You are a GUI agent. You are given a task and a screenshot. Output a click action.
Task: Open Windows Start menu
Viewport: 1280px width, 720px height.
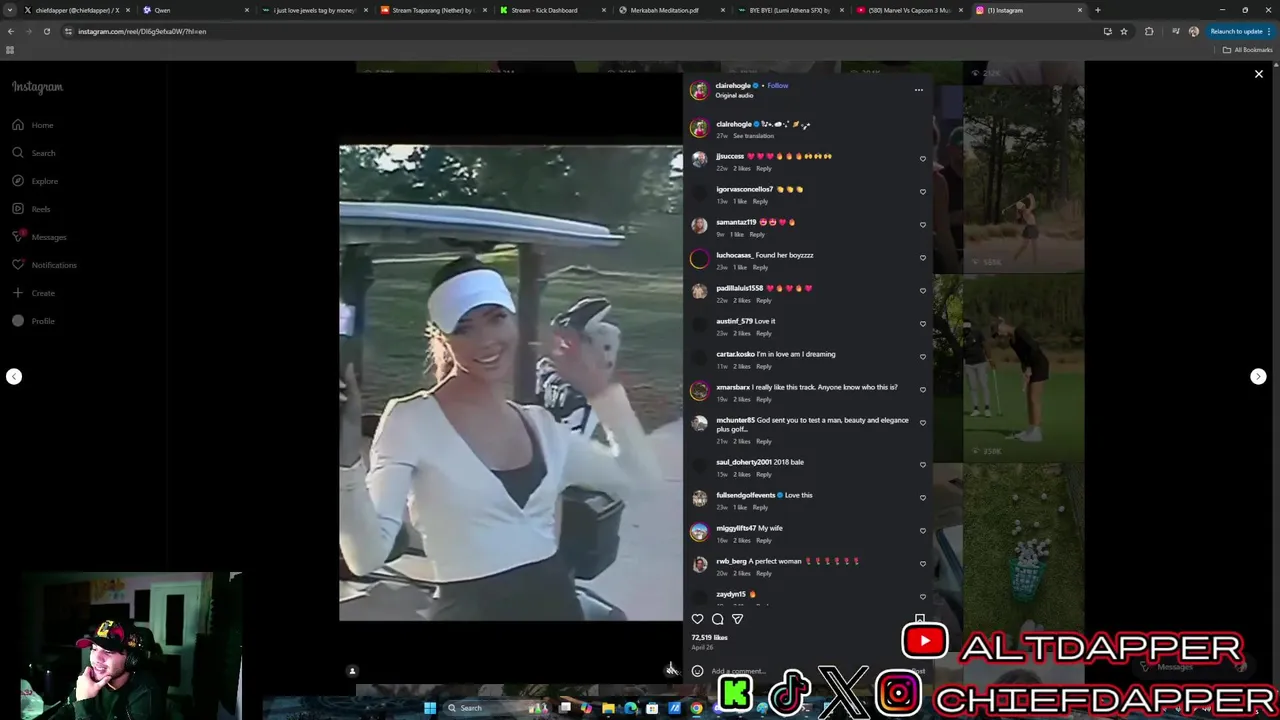(430, 708)
